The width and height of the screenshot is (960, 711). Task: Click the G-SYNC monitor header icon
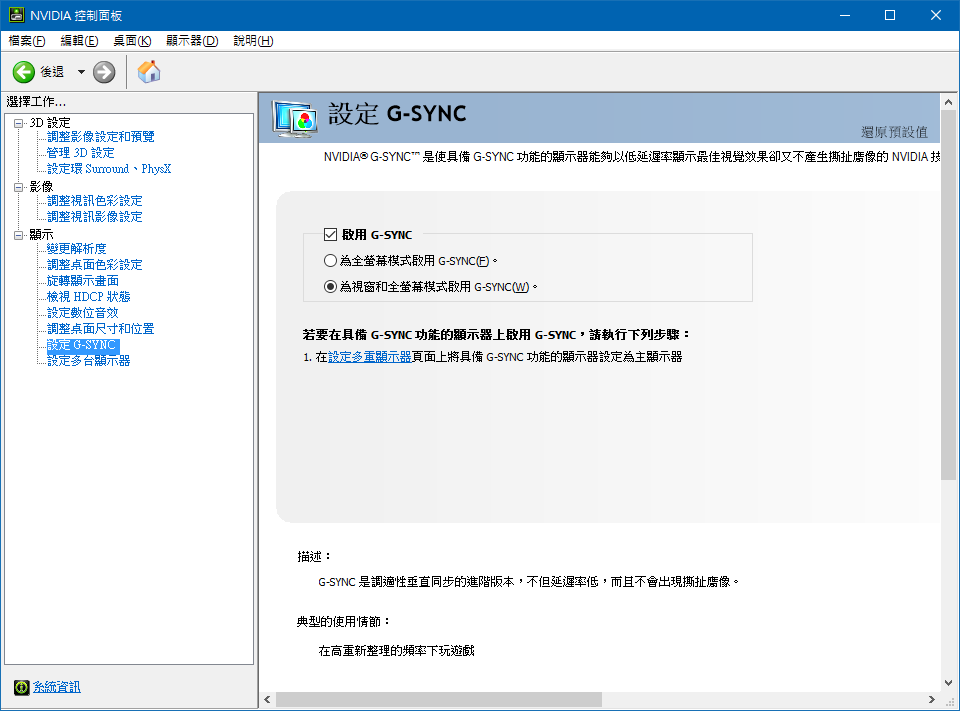[x=295, y=118]
